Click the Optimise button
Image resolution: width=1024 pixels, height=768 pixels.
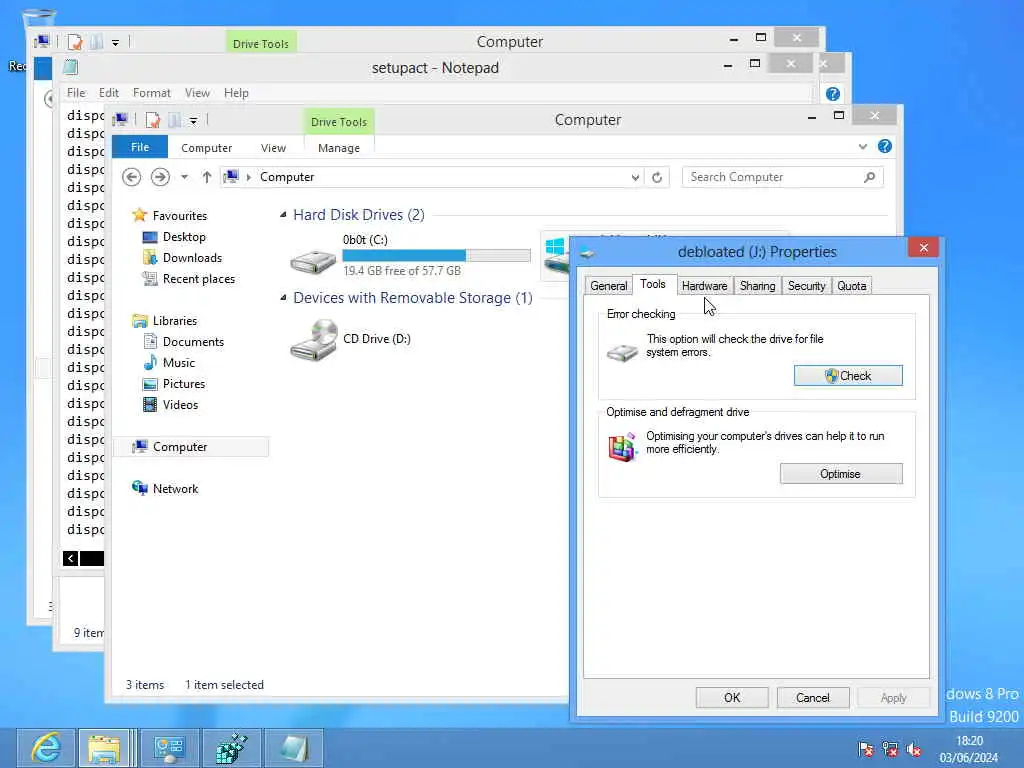point(841,473)
